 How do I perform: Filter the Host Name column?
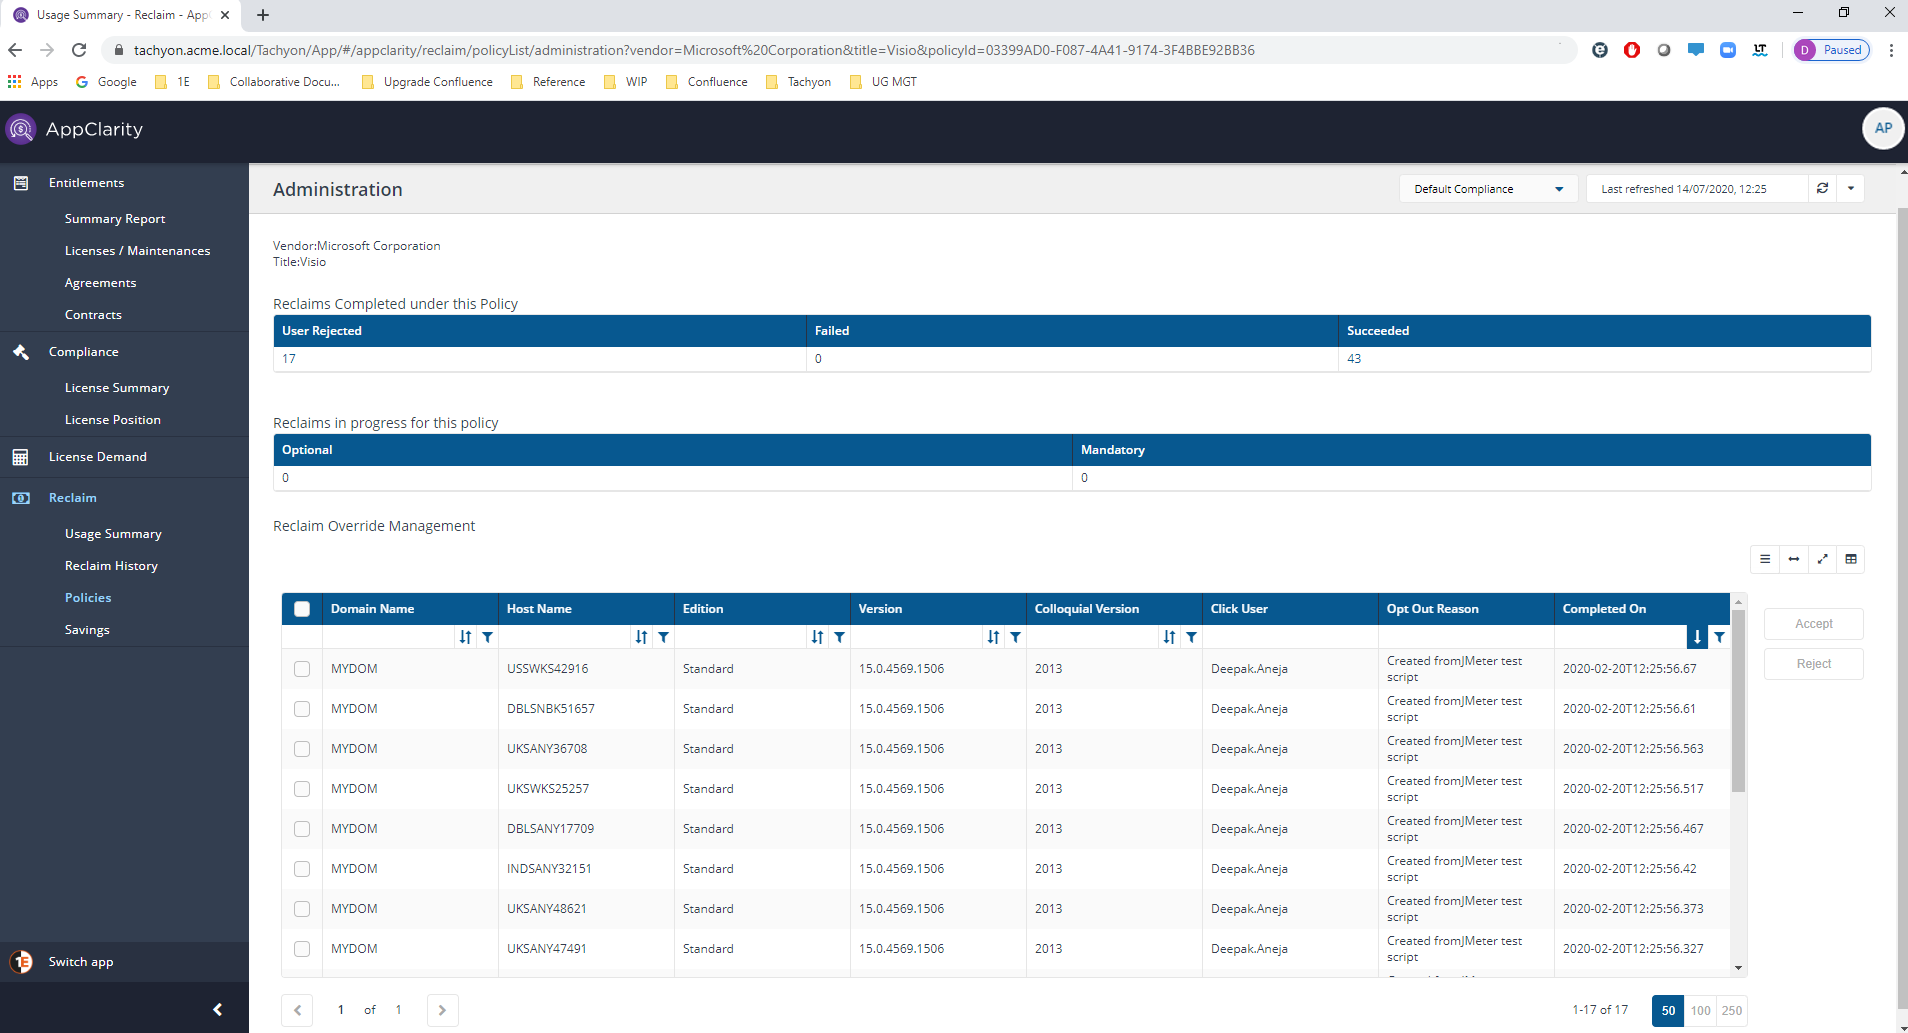tap(663, 637)
